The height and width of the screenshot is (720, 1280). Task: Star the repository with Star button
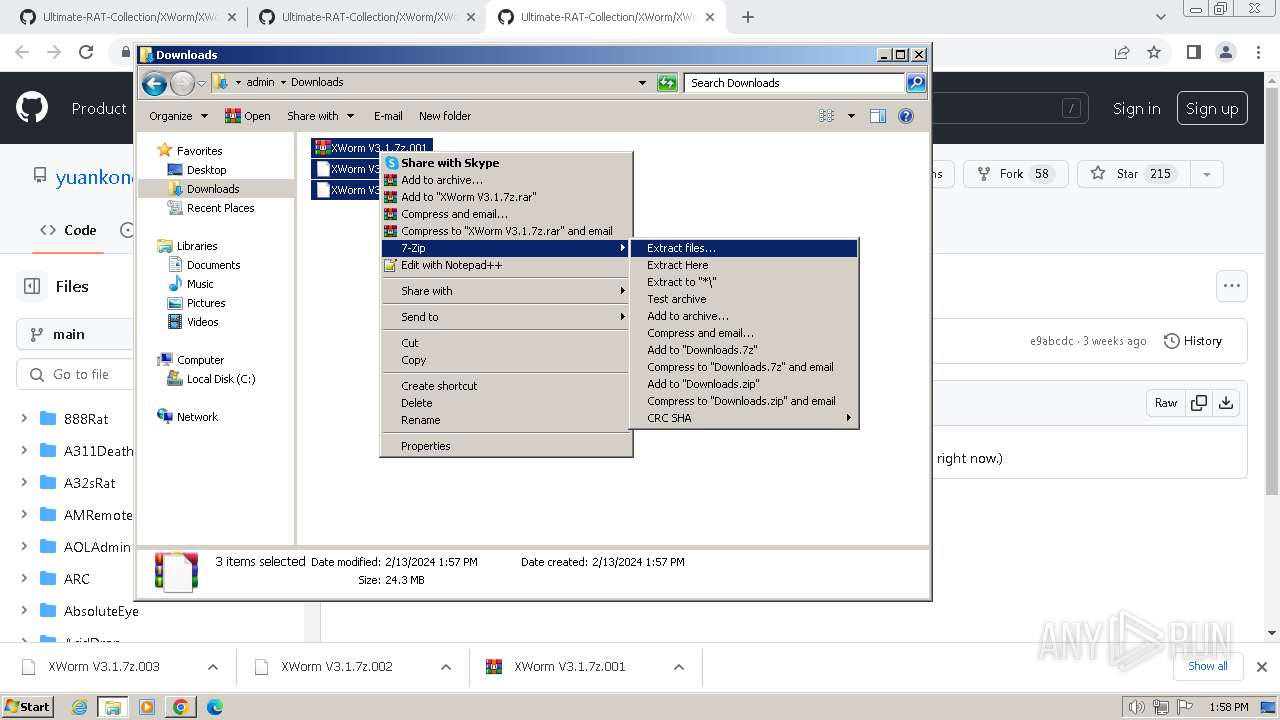point(1133,174)
